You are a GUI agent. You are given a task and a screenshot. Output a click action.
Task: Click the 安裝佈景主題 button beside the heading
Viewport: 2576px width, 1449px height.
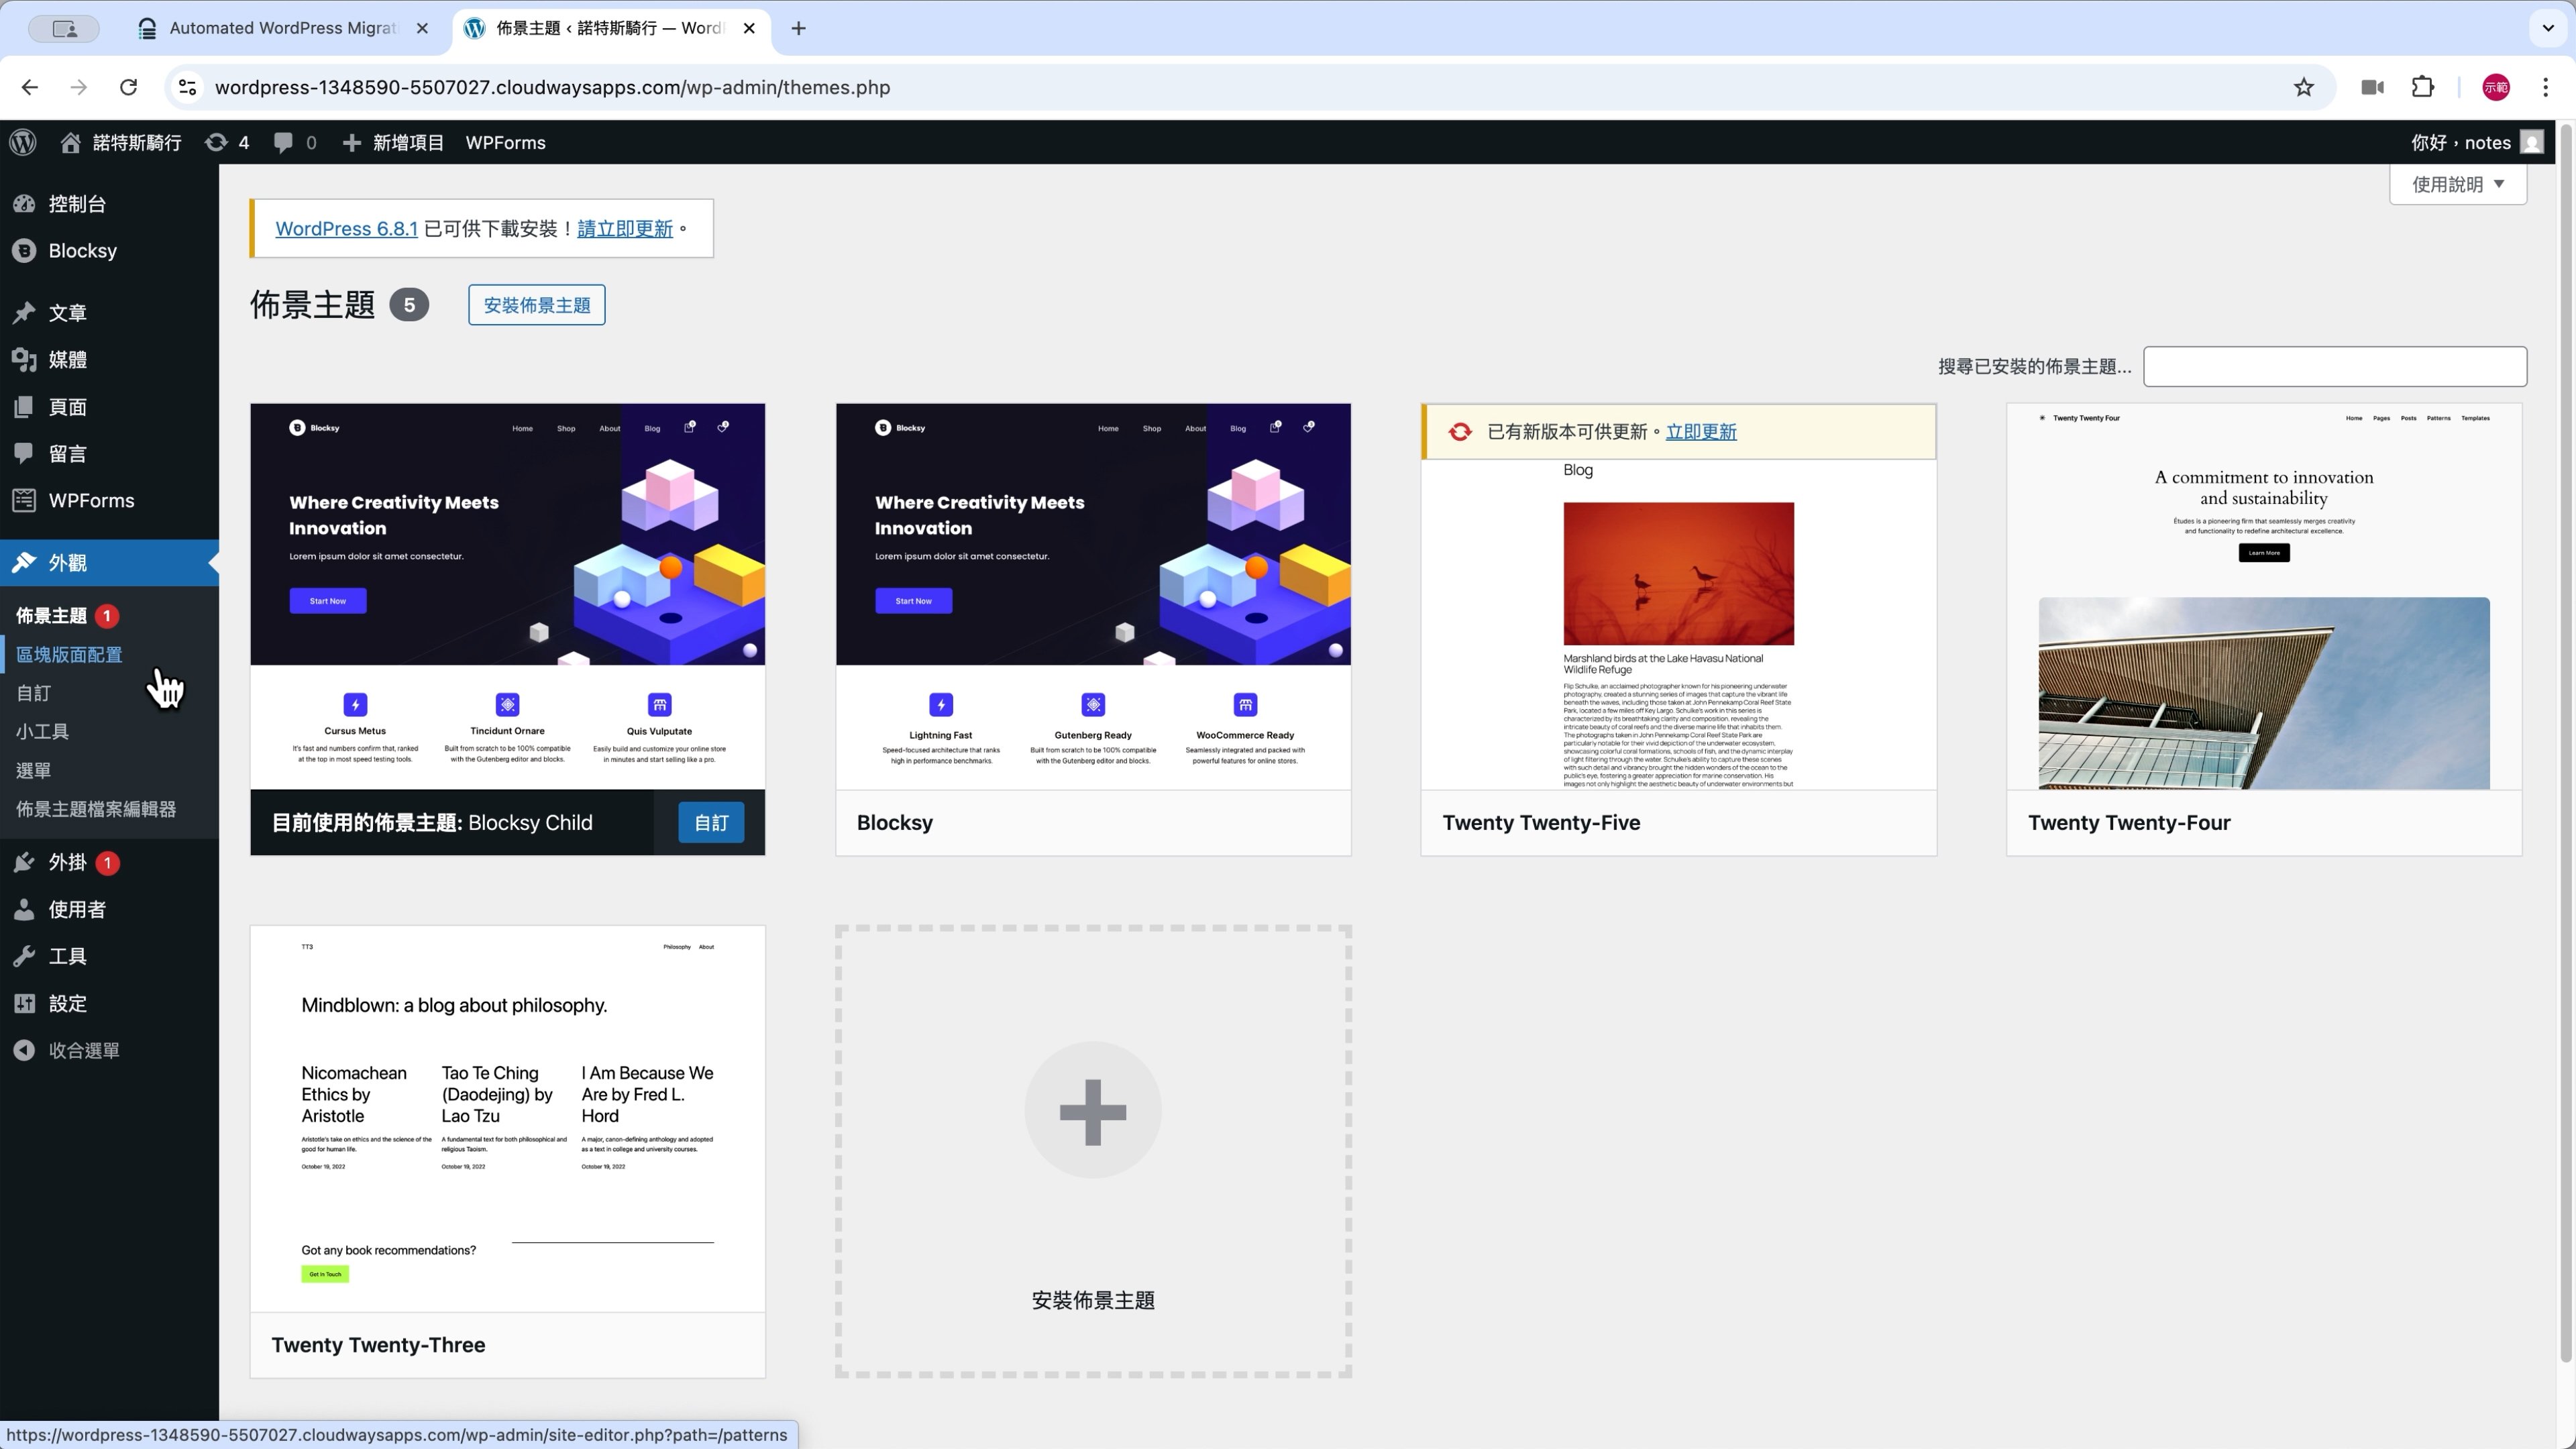(x=536, y=305)
